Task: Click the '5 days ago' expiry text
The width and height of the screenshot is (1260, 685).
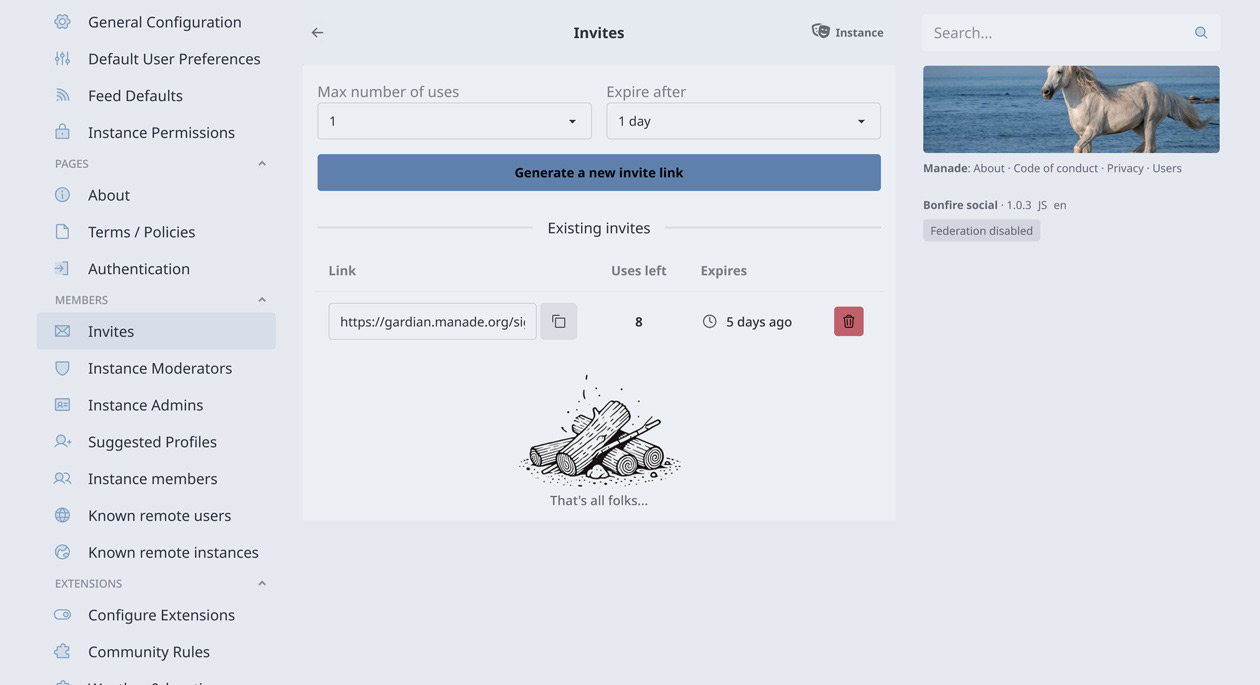Action: click(x=759, y=322)
